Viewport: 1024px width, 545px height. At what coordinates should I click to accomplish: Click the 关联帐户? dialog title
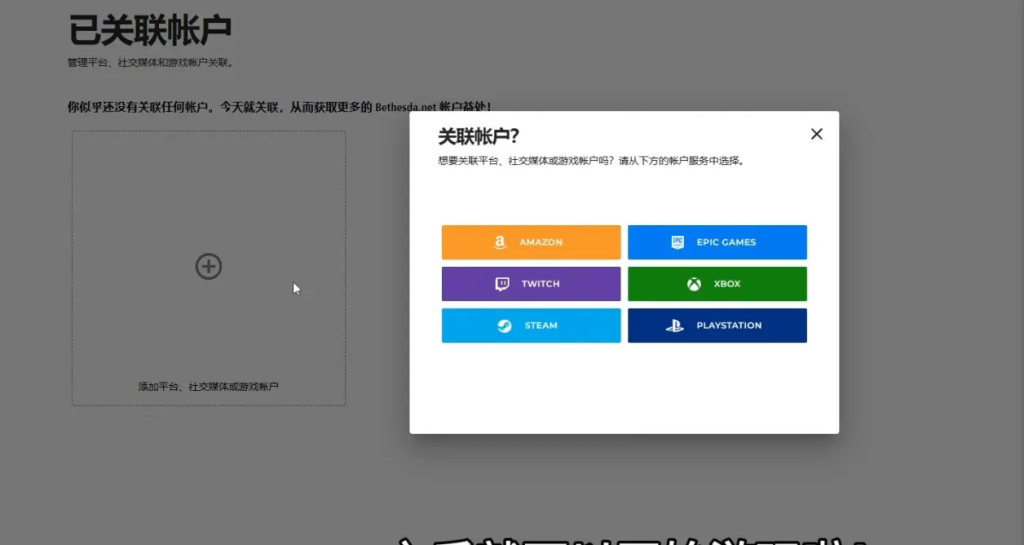(x=478, y=136)
